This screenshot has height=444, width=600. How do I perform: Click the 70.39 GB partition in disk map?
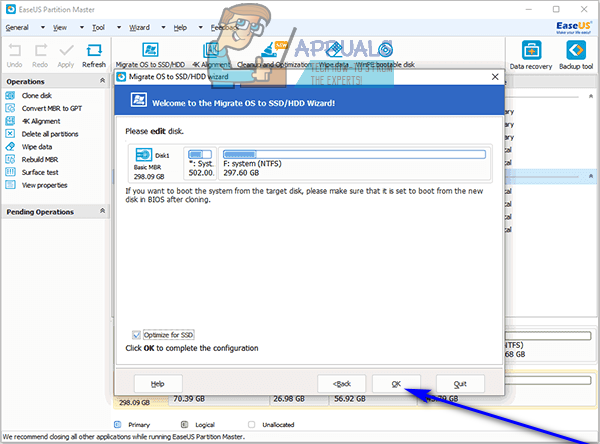tap(218, 399)
